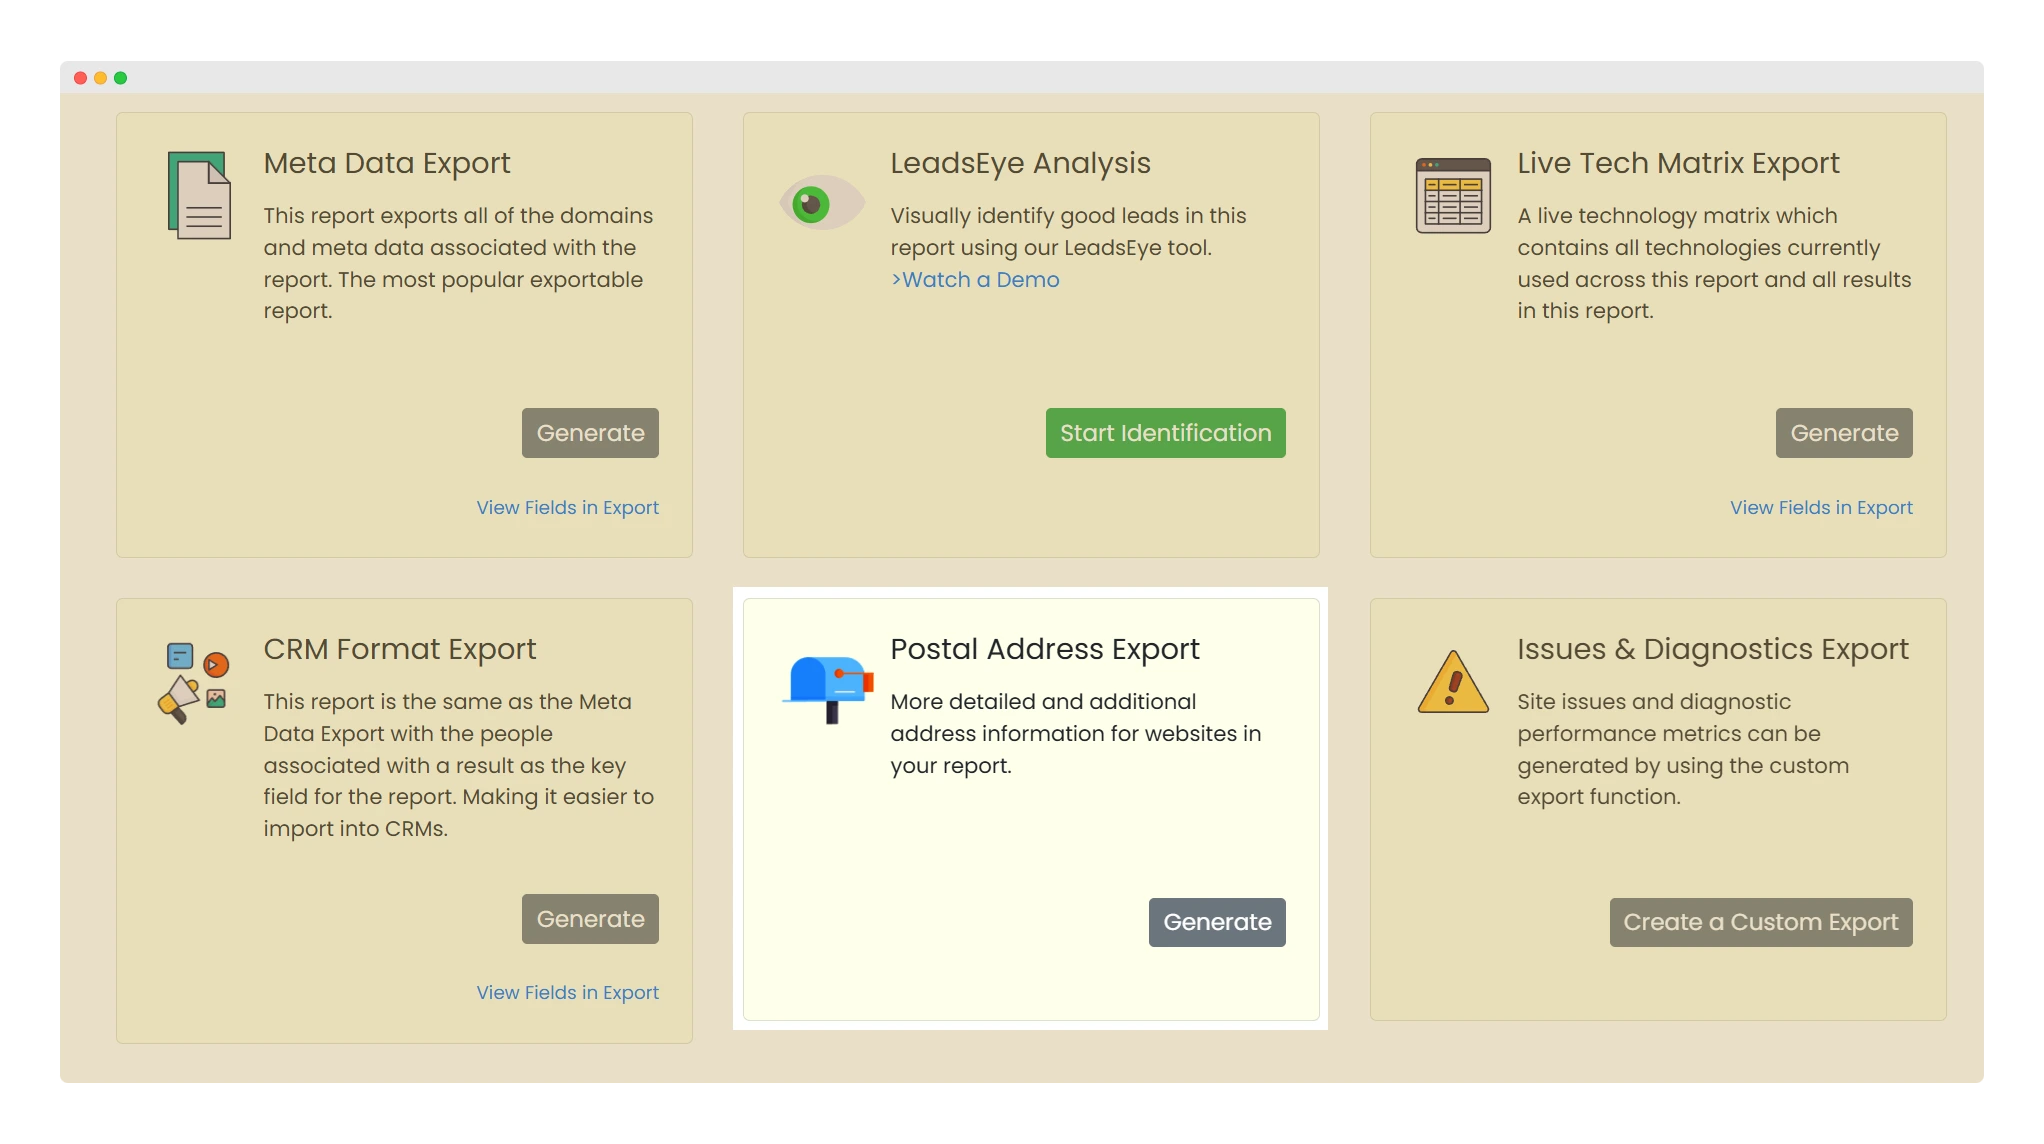Generate the Postal Address Export

click(x=1216, y=922)
